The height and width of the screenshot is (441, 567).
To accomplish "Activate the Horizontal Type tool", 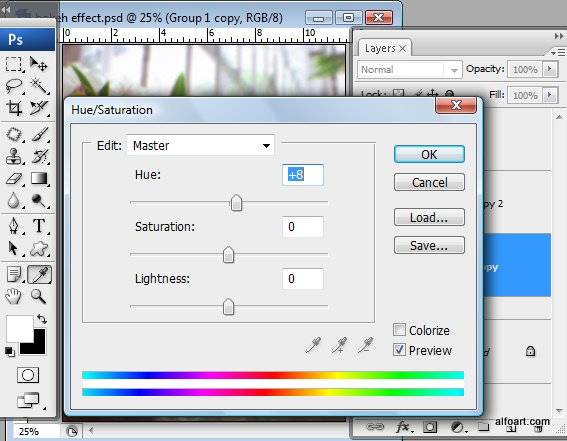I will click(x=39, y=226).
